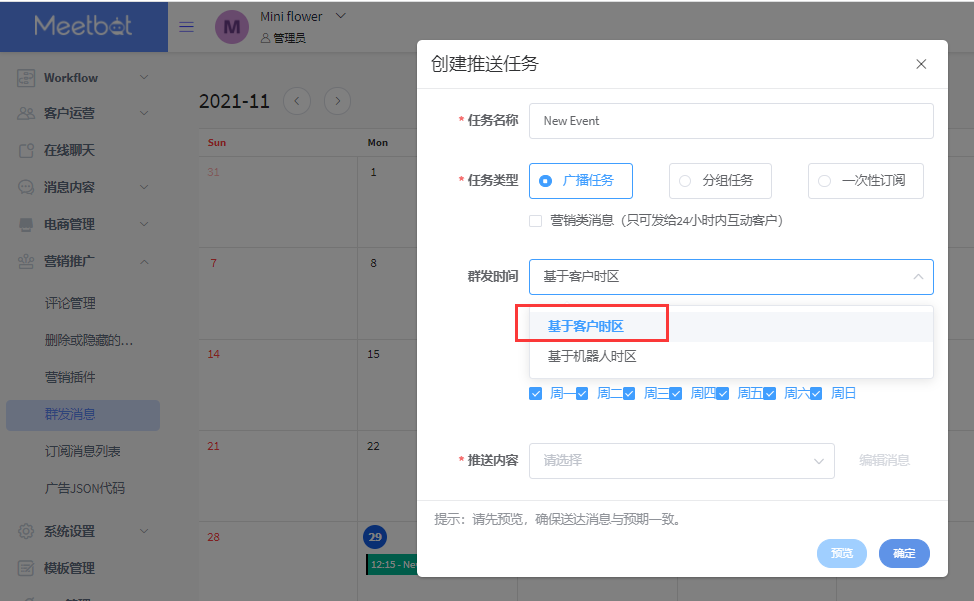Click the Workflow sidebar icon
974x601 pixels.
tap(26, 78)
